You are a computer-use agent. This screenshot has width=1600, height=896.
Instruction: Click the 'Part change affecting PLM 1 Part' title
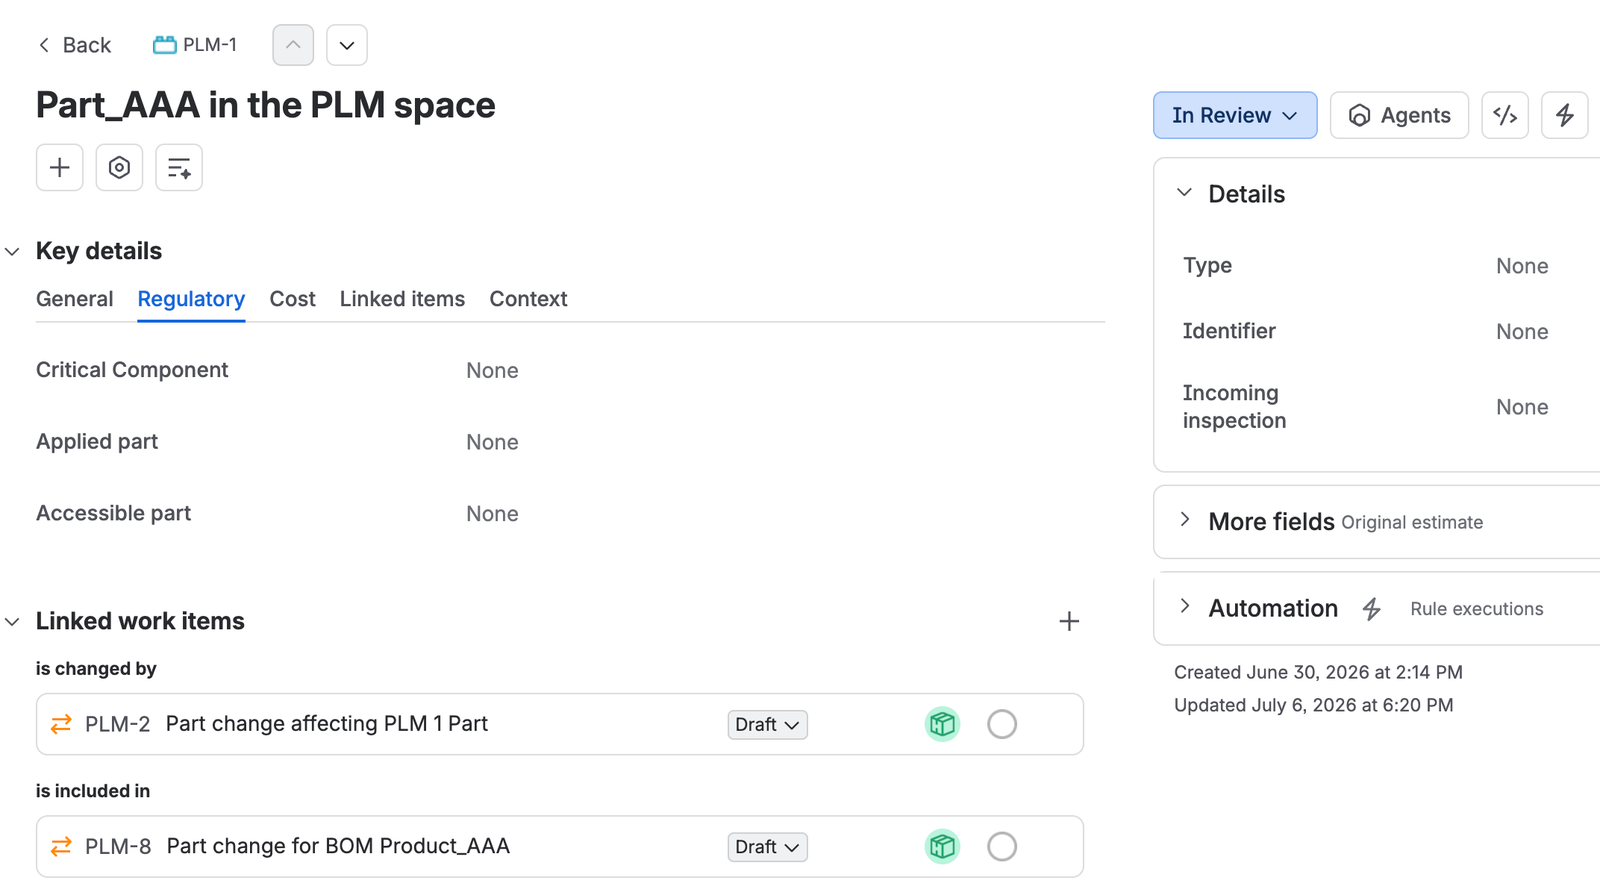[x=327, y=724]
